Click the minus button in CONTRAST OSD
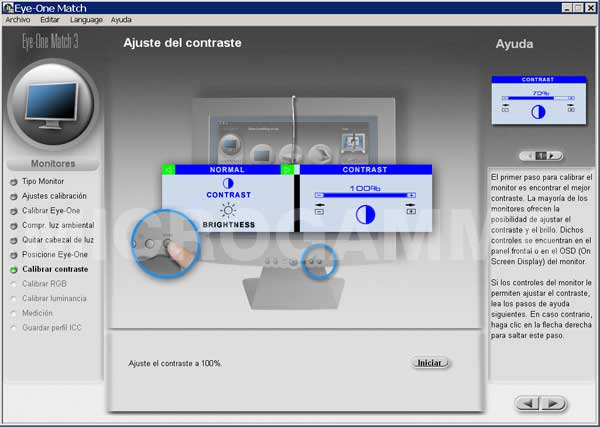Image resolution: width=600 pixels, height=427 pixels. (320, 211)
